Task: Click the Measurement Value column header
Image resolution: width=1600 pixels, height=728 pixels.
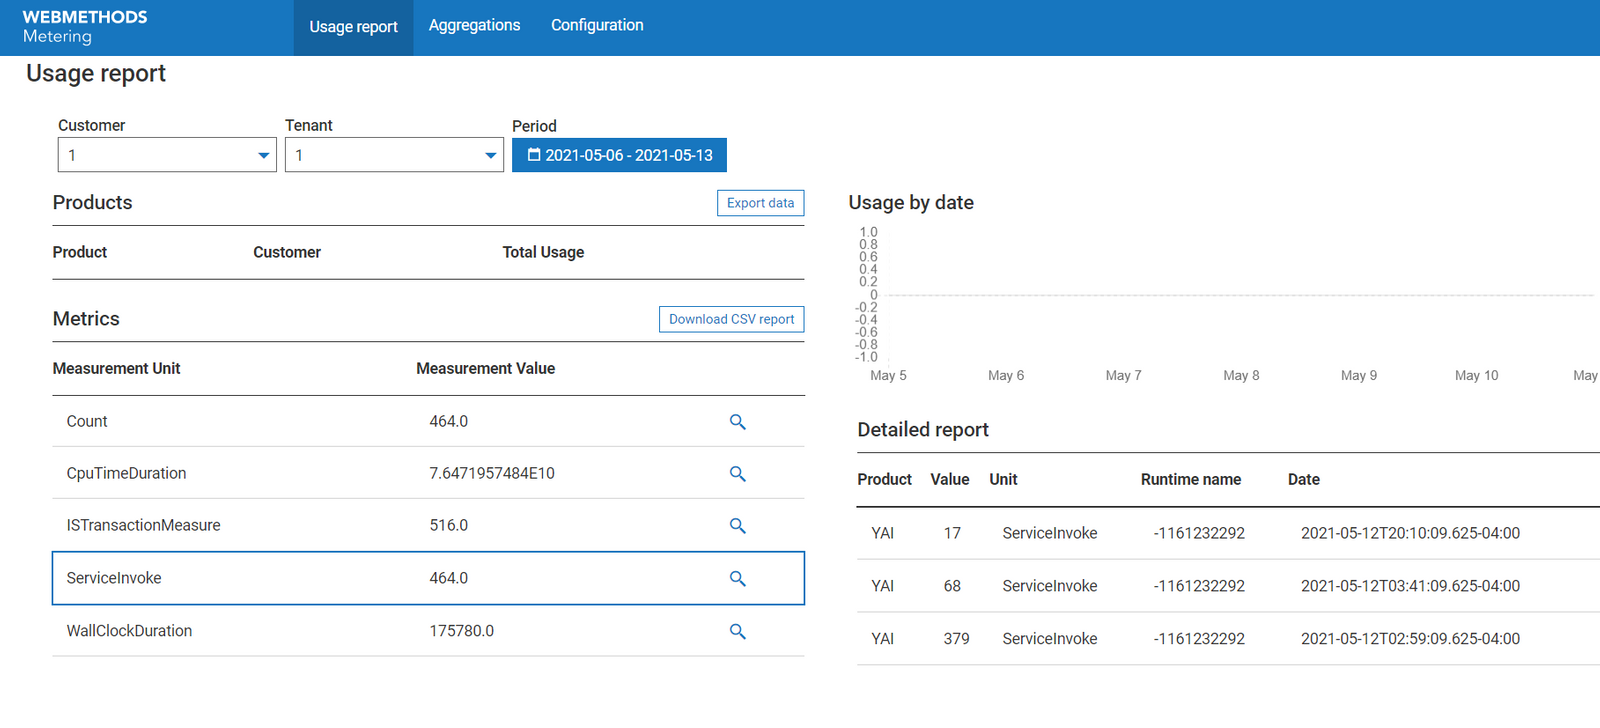Action: pyautogui.click(x=485, y=369)
